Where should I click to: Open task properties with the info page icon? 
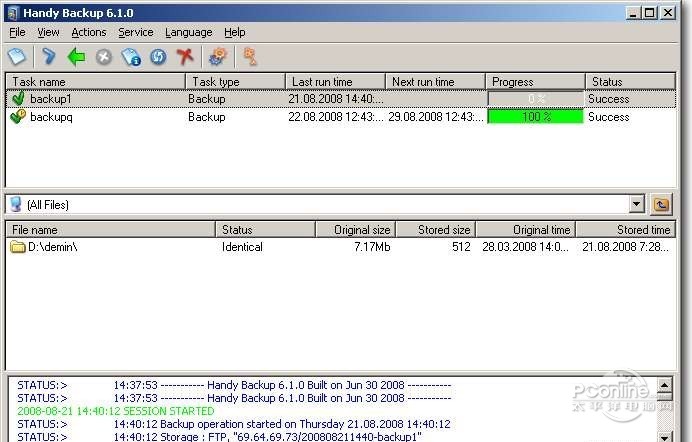click(131, 57)
